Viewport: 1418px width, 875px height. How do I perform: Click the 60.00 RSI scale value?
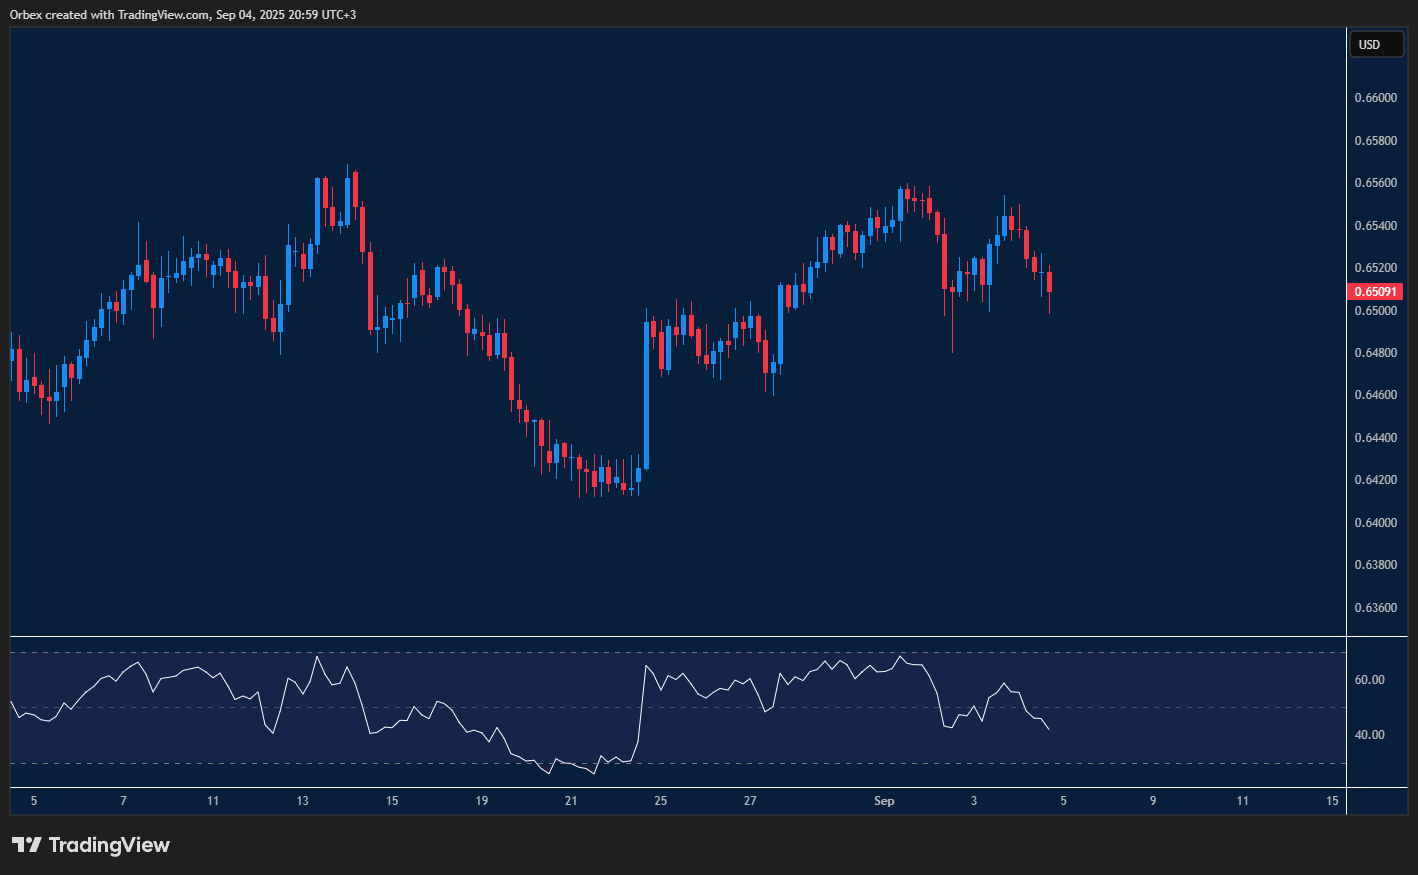pyautogui.click(x=1372, y=679)
